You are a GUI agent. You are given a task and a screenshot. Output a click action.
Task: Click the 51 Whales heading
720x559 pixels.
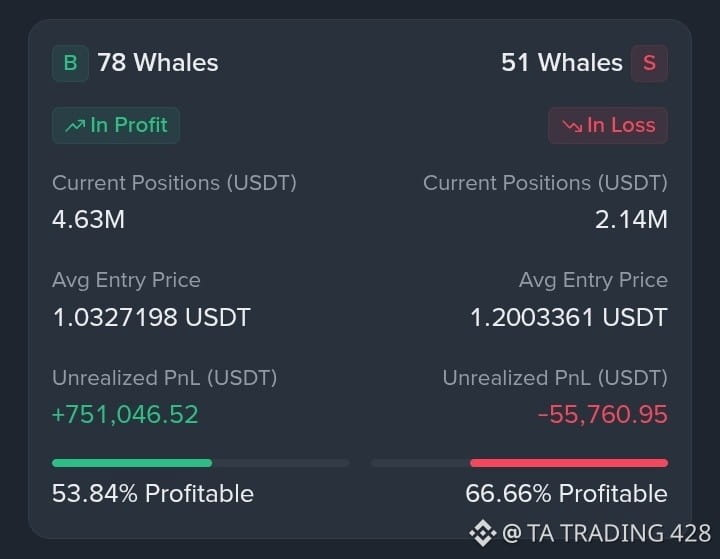pyautogui.click(x=562, y=62)
